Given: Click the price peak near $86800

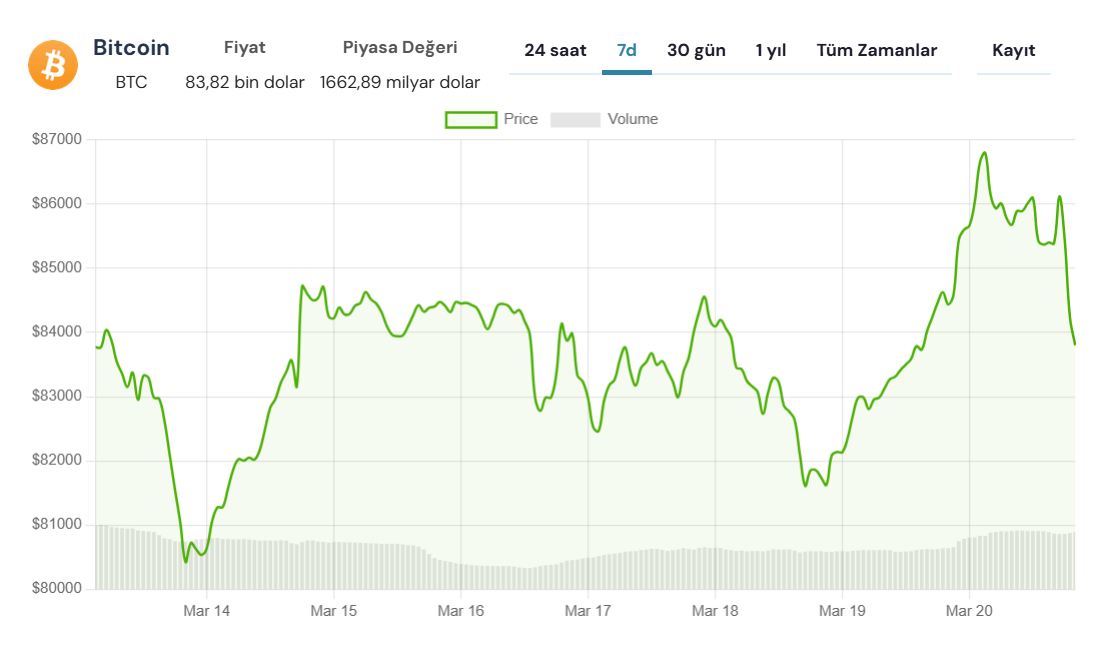Looking at the screenshot, I should (984, 153).
